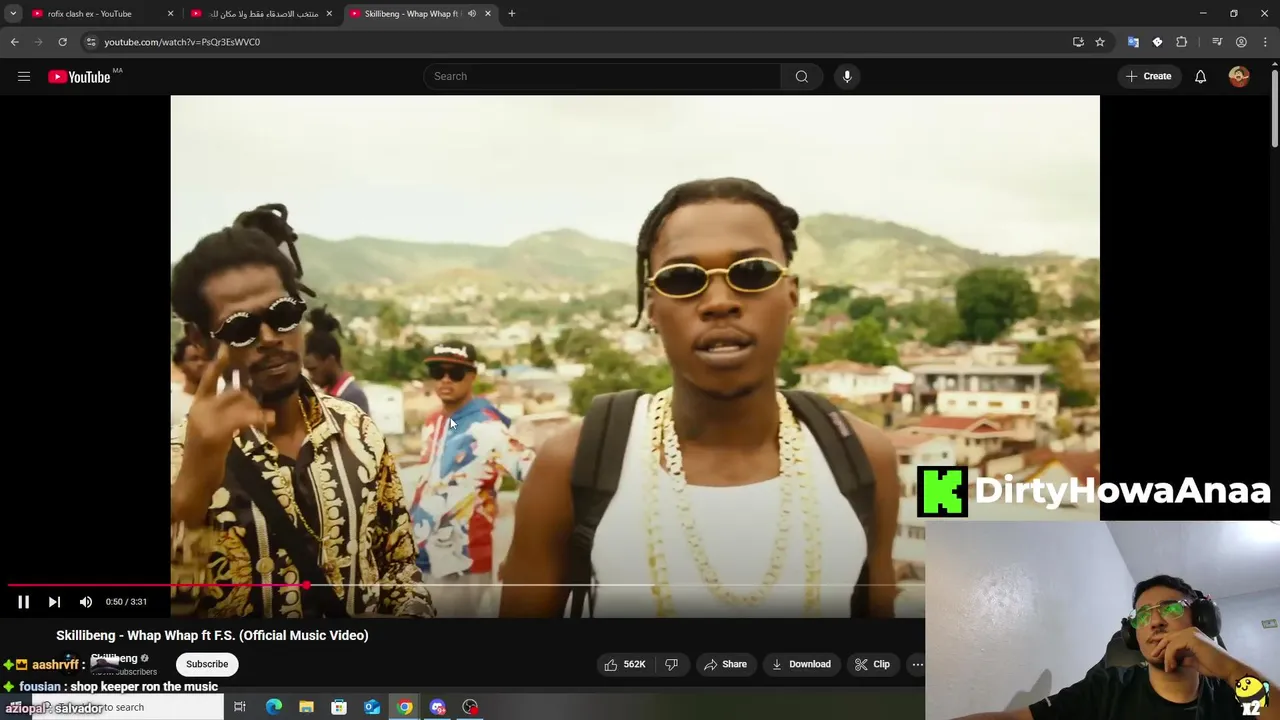Open the YouTube hamburger guide menu
This screenshot has height=720, width=1280.
[x=24, y=76]
